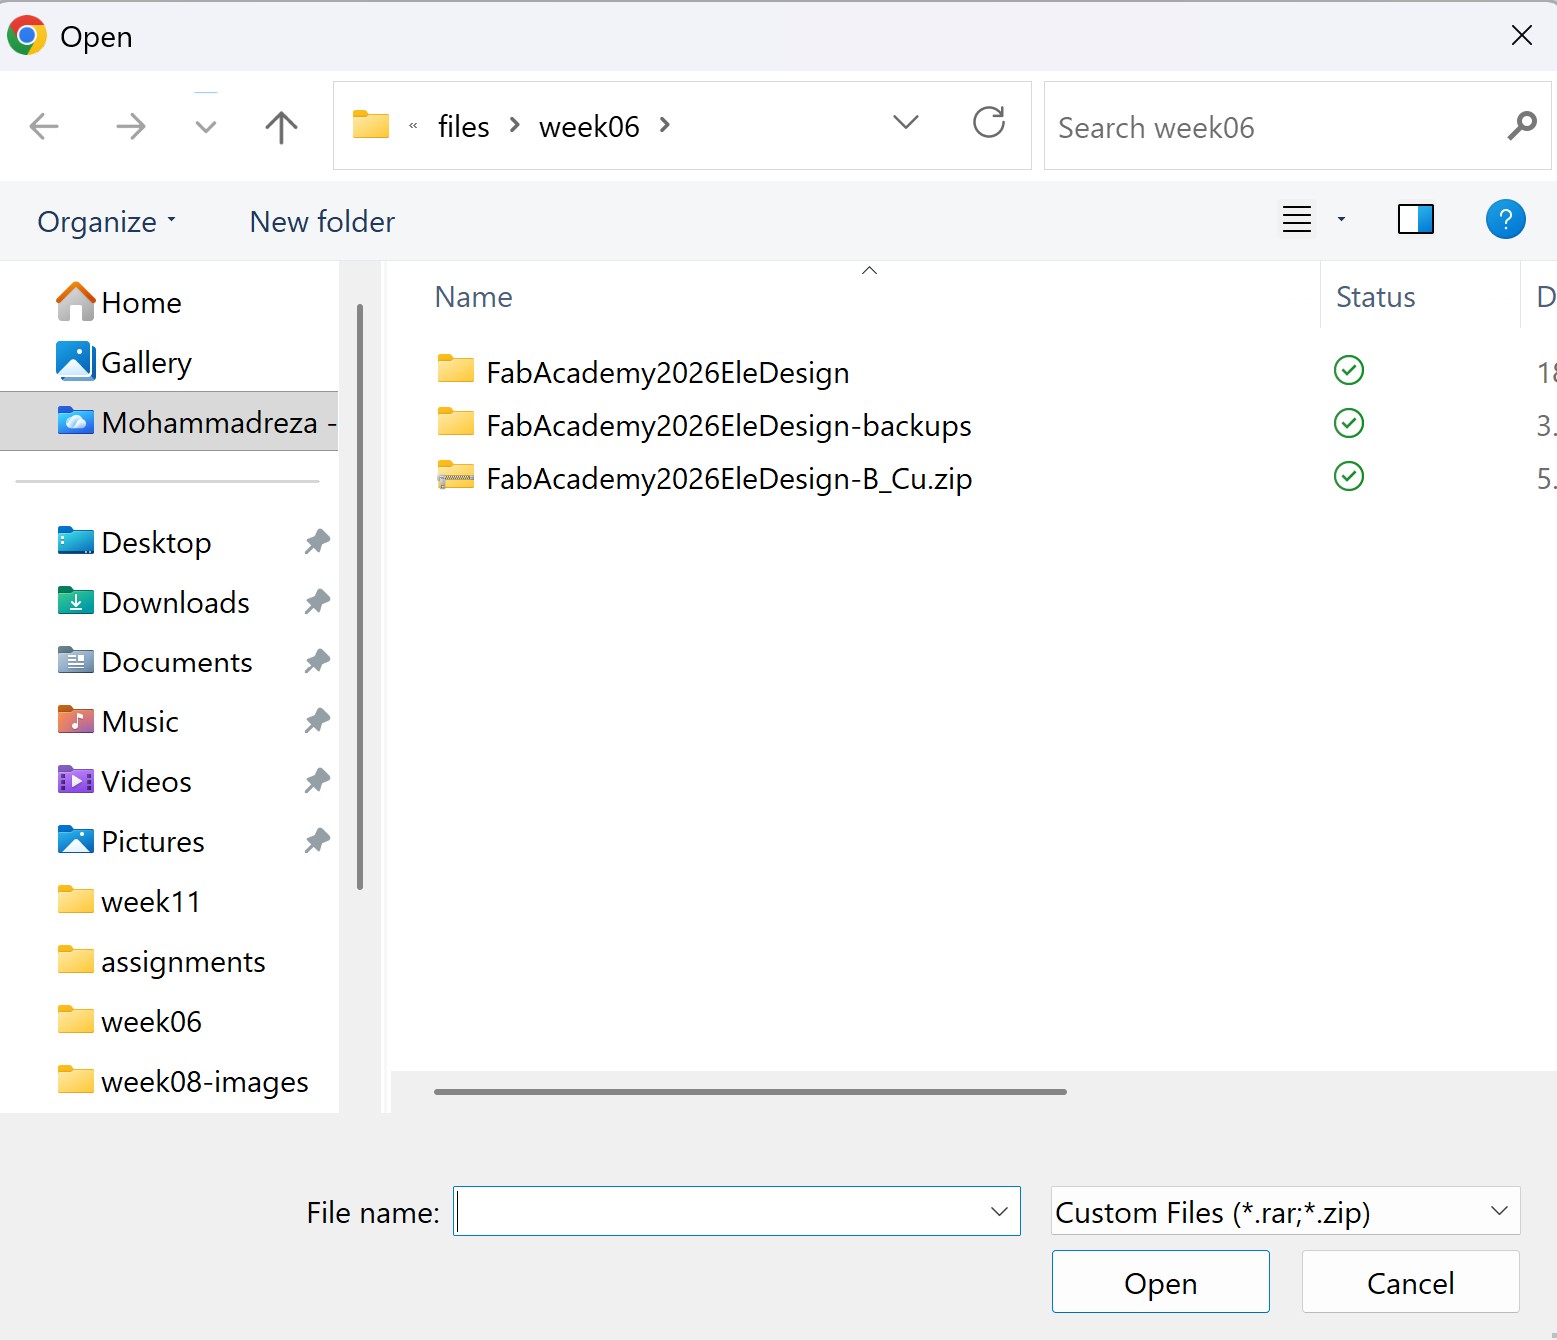Open the FabAcademy2026EleDesign-backups folder
Image resolution: width=1557 pixels, height=1340 pixels.
(x=728, y=426)
